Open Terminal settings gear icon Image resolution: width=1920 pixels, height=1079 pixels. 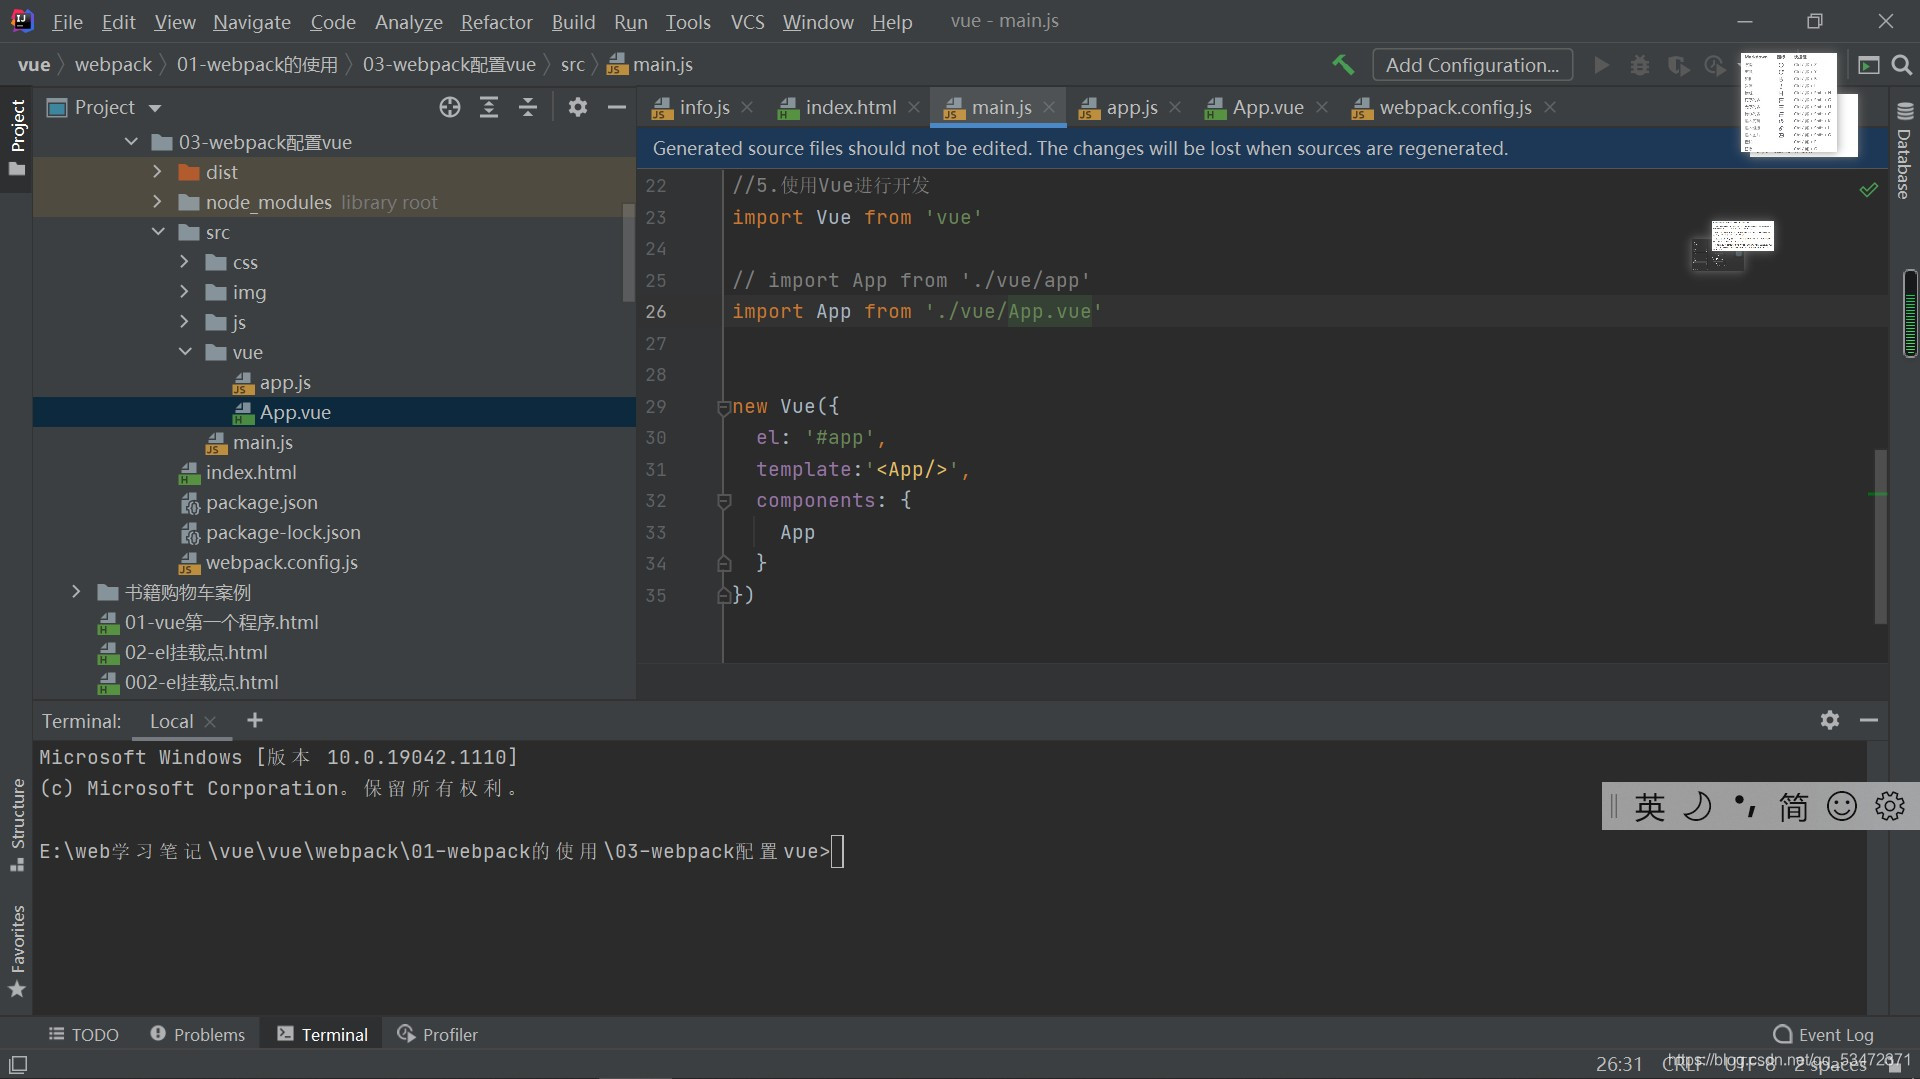click(1830, 720)
